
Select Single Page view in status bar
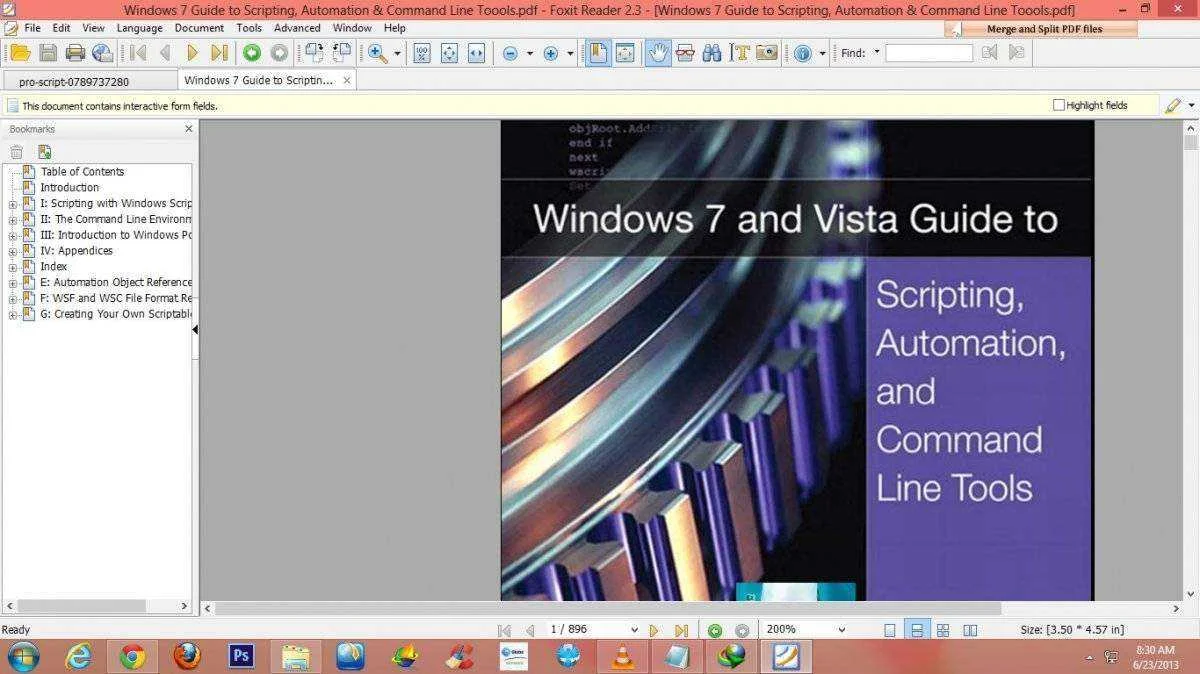[x=890, y=630]
